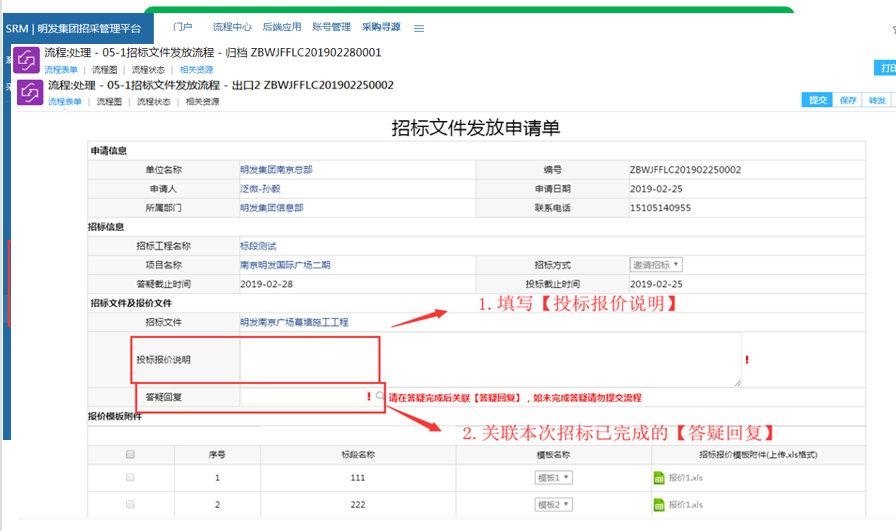The width and height of the screenshot is (896, 531).
Task: Click the xls file icon in row 1
Action: pos(659,479)
